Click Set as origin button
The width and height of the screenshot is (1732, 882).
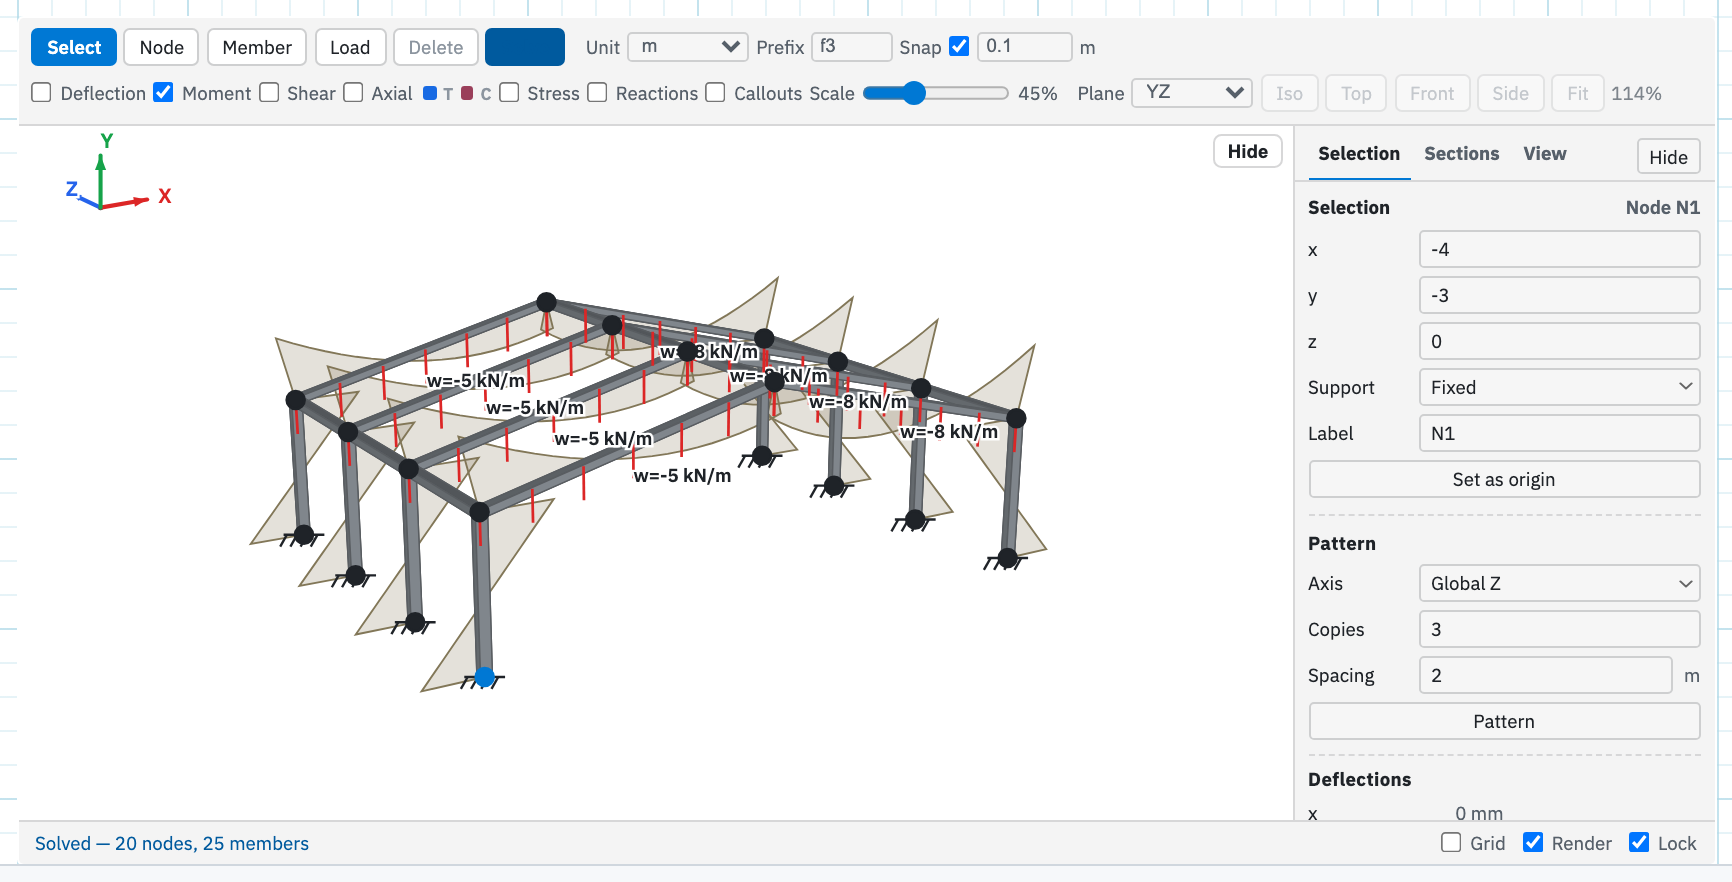[x=1504, y=479]
